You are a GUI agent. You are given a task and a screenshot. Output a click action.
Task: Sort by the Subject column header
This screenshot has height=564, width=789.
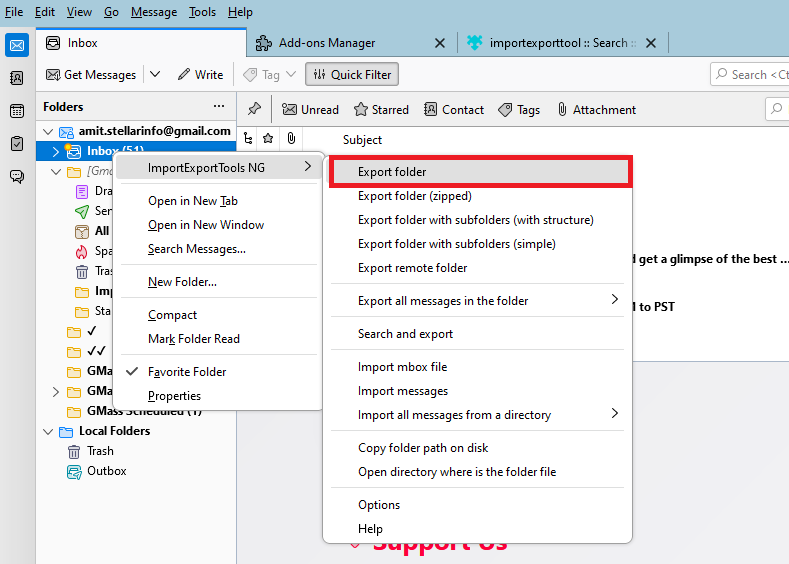(362, 140)
